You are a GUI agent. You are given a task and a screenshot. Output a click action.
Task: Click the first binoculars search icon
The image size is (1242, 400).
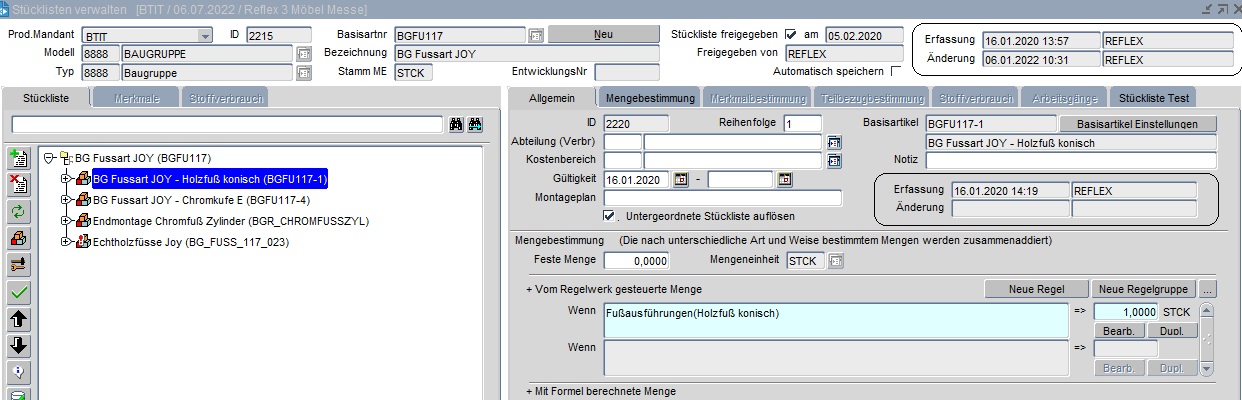(456, 124)
